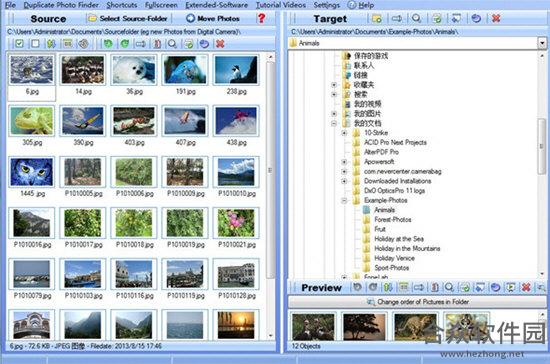Open the Shortcuts menu
This screenshot has height=364, width=550.
click(x=122, y=5)
